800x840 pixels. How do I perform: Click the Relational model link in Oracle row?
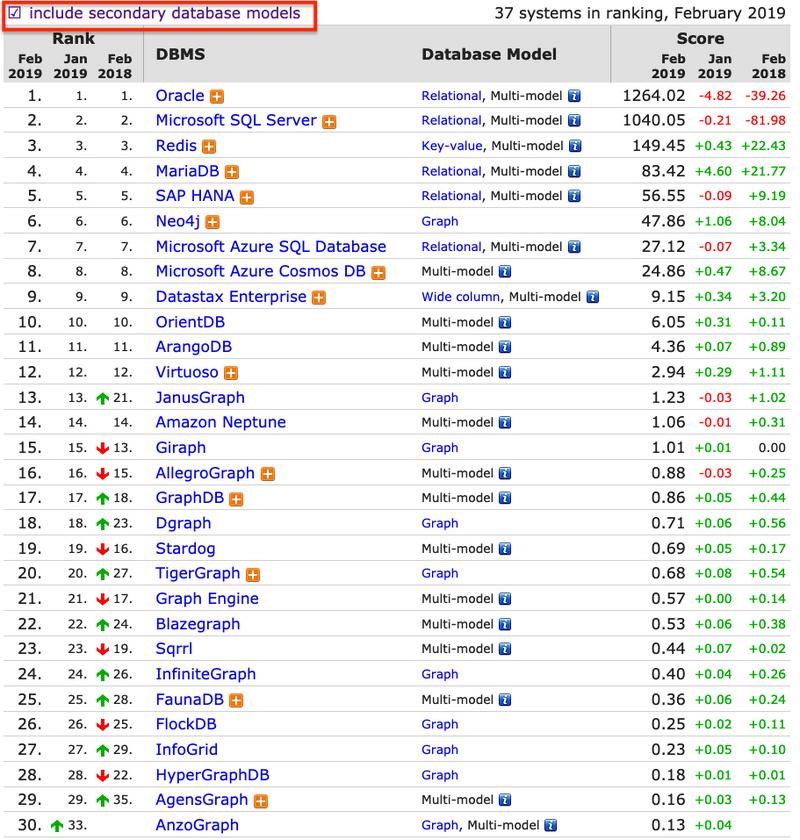pos(451,96)
